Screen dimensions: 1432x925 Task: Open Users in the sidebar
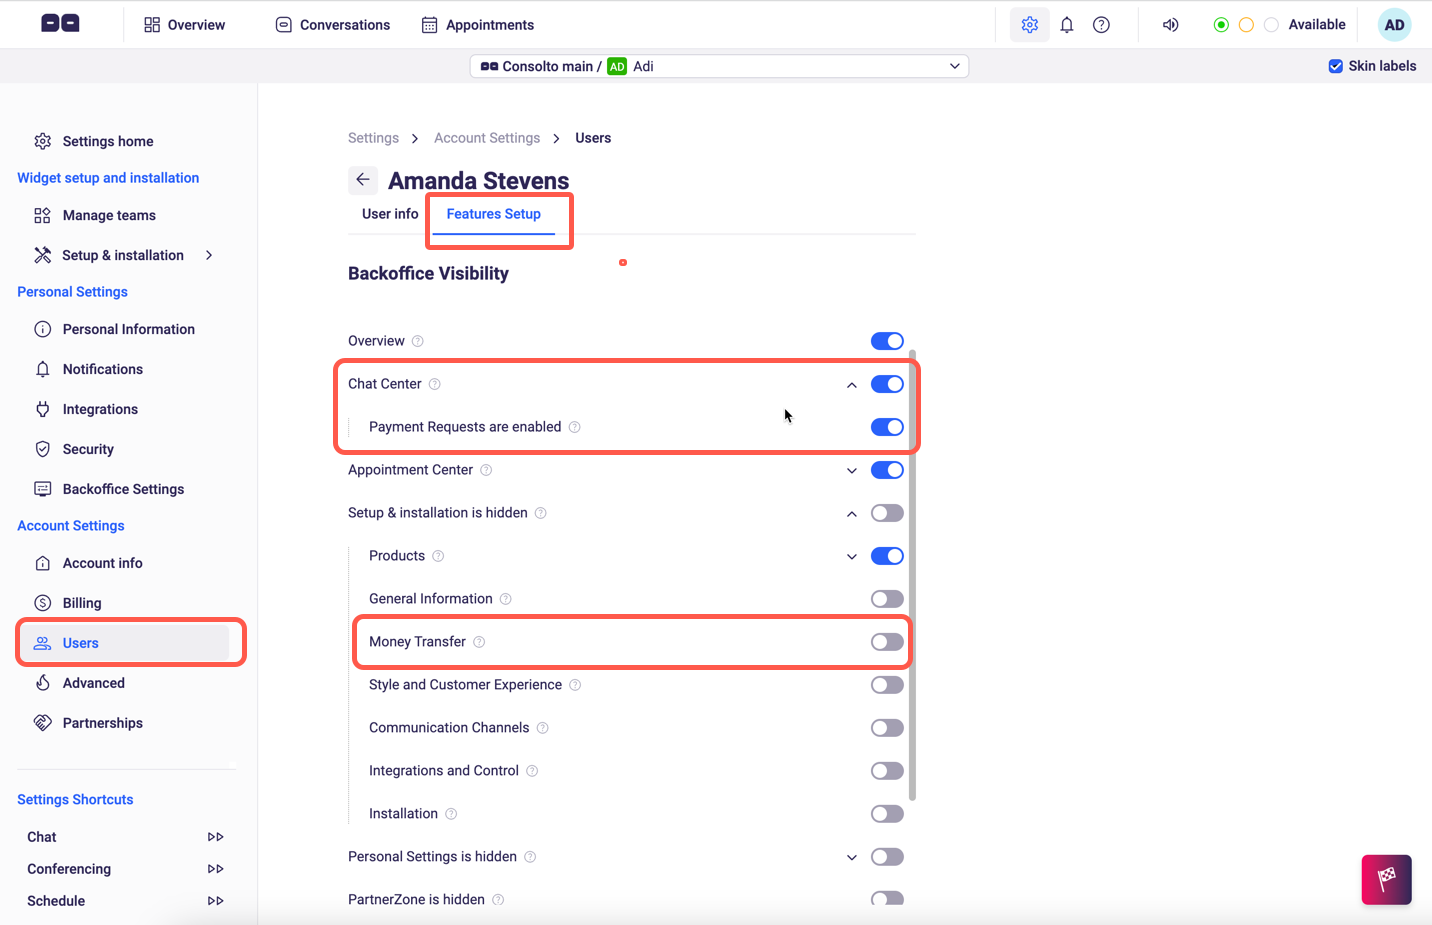pos(130,643)
